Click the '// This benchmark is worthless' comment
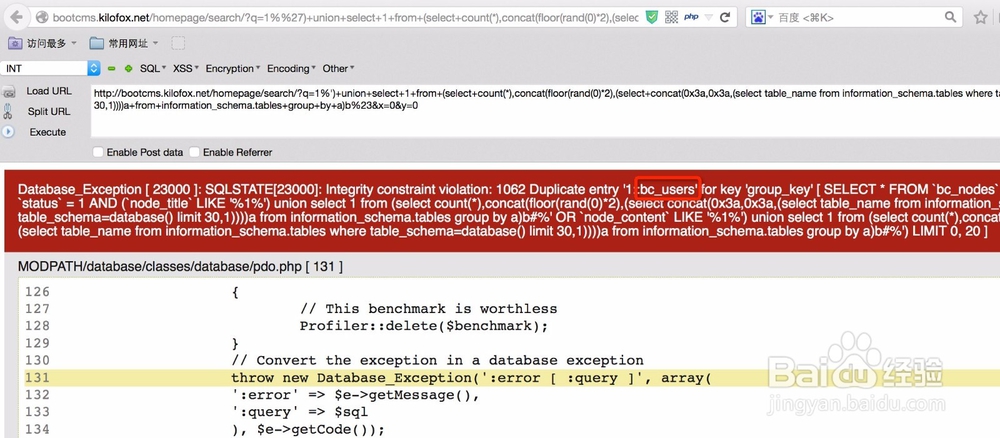This screenshot has width=1000, height=438. [429, 309]
